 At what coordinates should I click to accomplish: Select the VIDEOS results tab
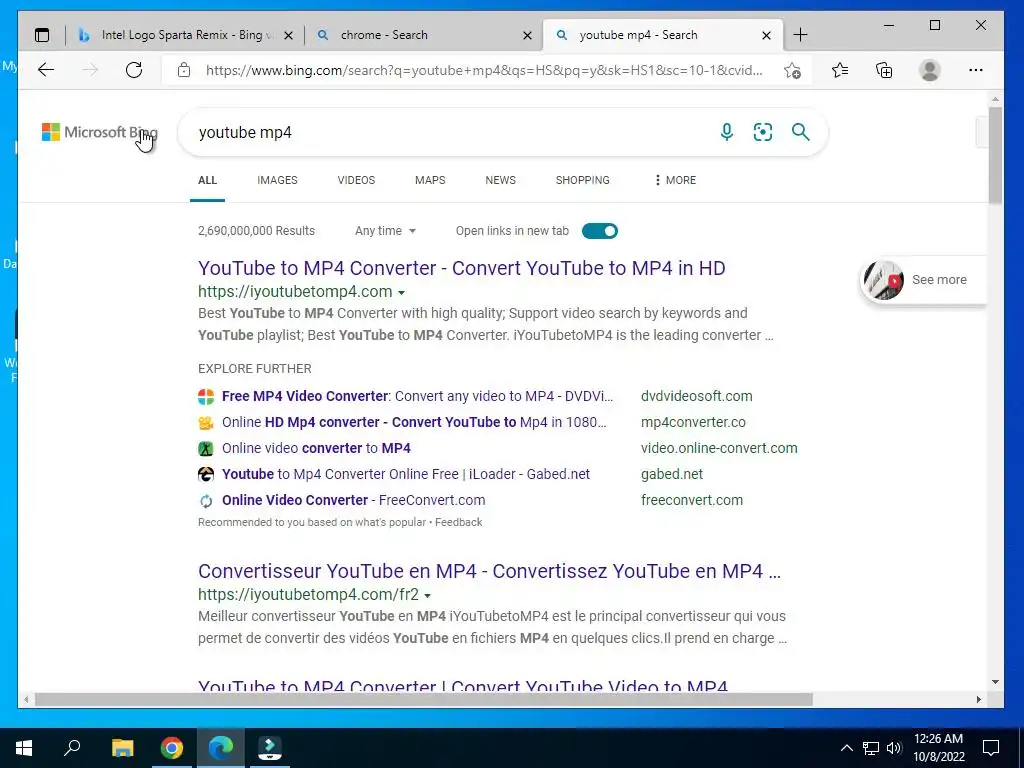tap(356, 180)
